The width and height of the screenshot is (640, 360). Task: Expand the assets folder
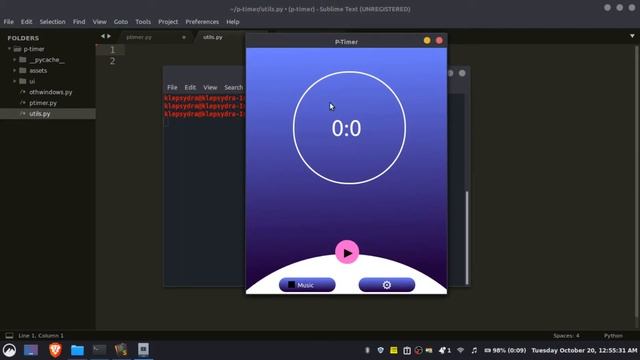(x=15, y=70)
